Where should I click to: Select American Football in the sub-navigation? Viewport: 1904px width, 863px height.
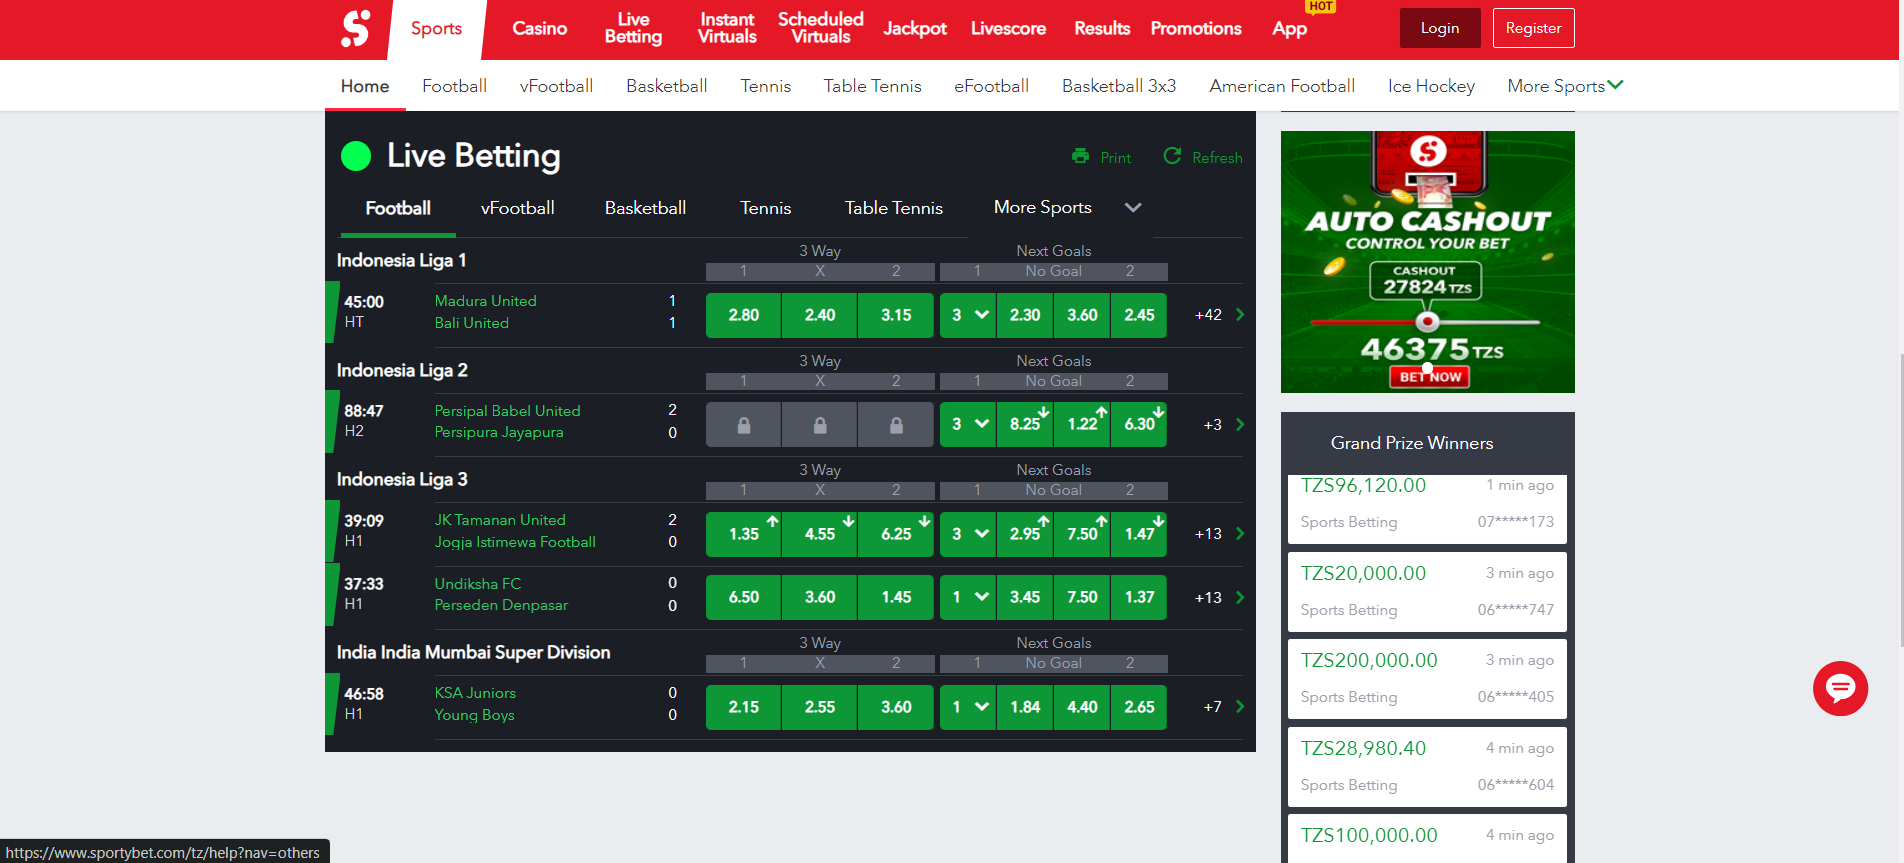tap(1282, 86)
